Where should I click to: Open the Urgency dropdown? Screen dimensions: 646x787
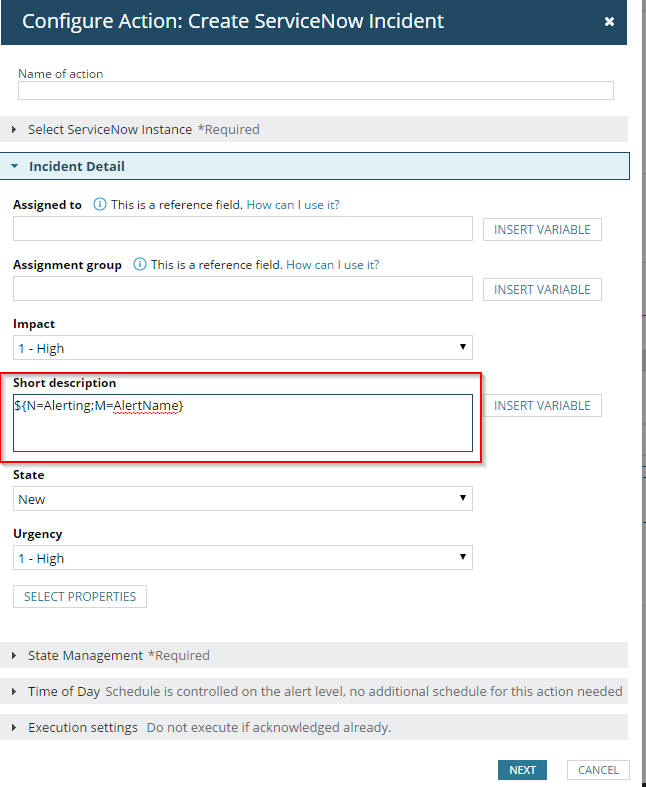point(242,558)
